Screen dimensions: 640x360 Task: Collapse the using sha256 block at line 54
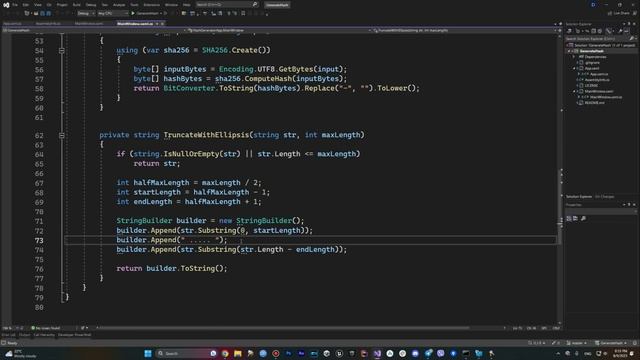pyautogui.click(x=62, y=51)
